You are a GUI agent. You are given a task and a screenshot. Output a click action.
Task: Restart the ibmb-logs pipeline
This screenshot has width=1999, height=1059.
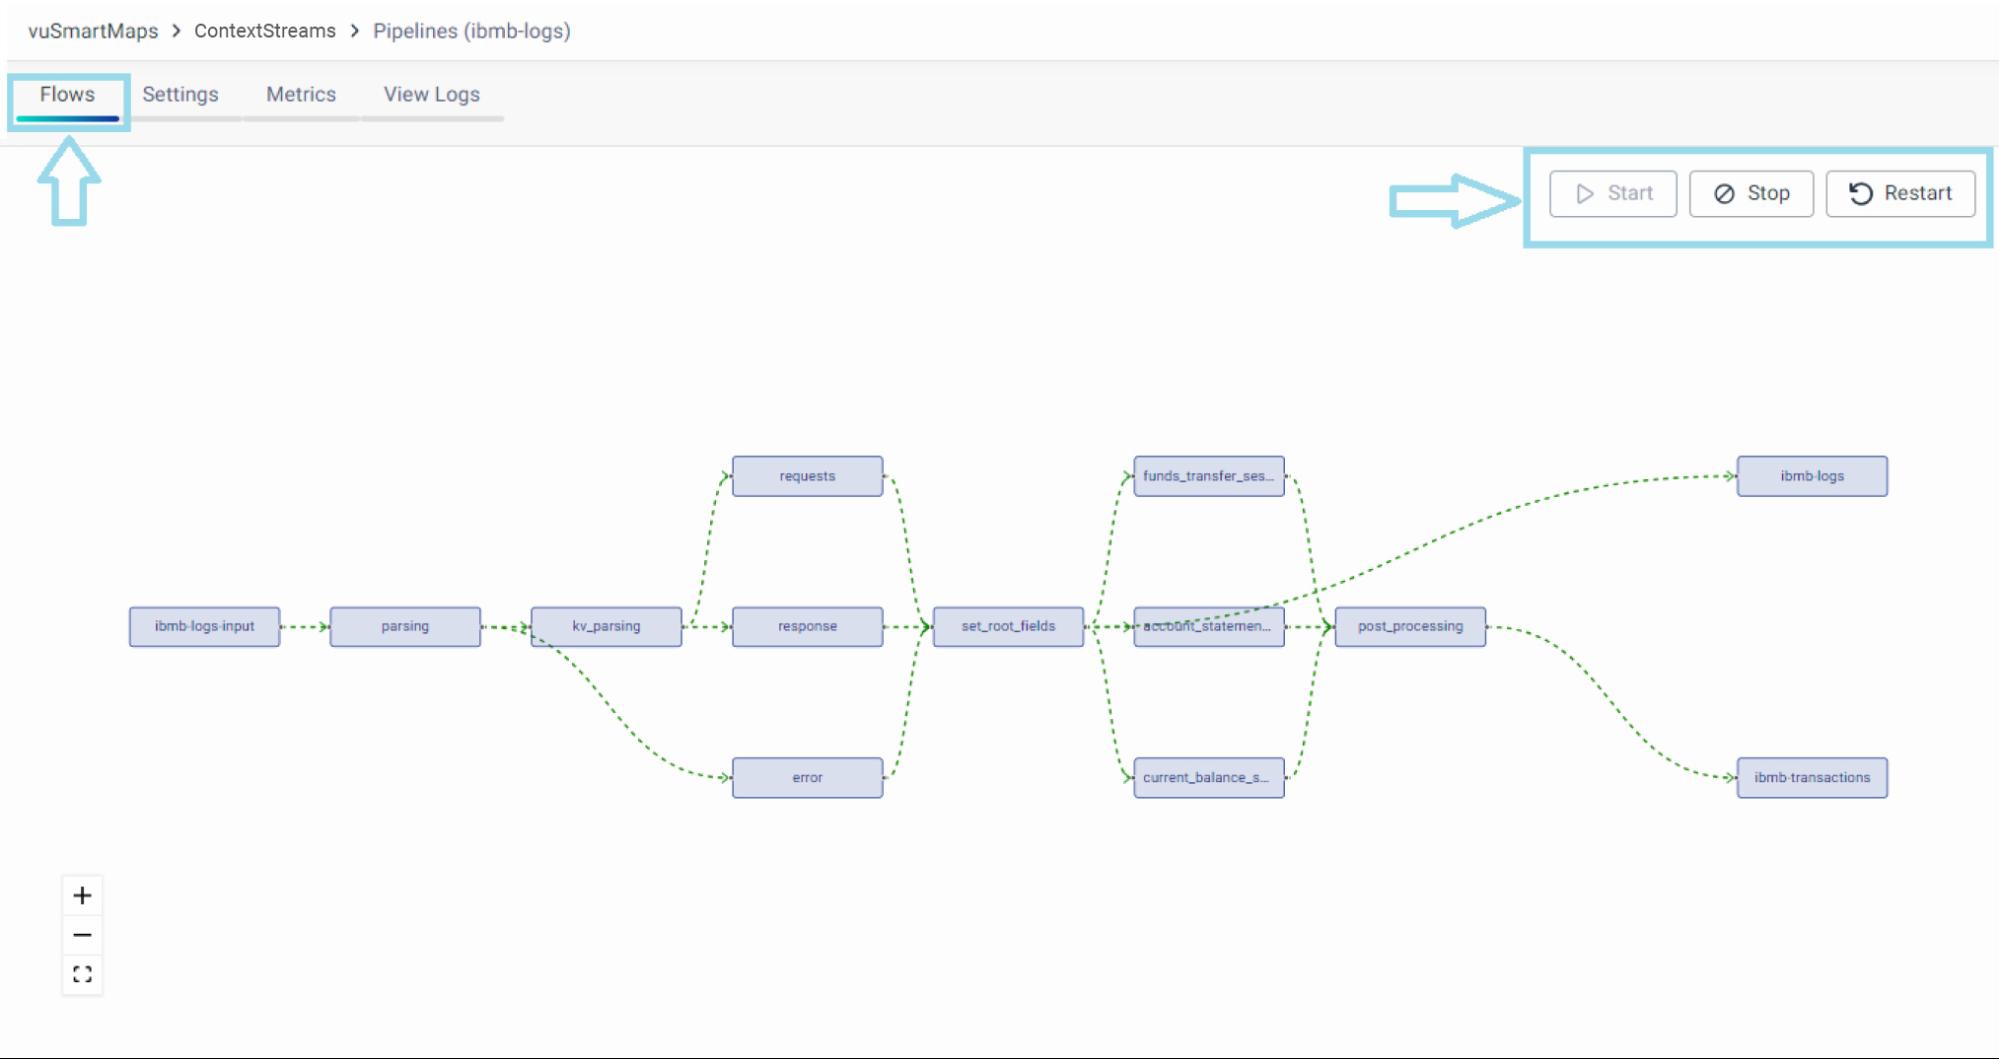(1900, 193)
